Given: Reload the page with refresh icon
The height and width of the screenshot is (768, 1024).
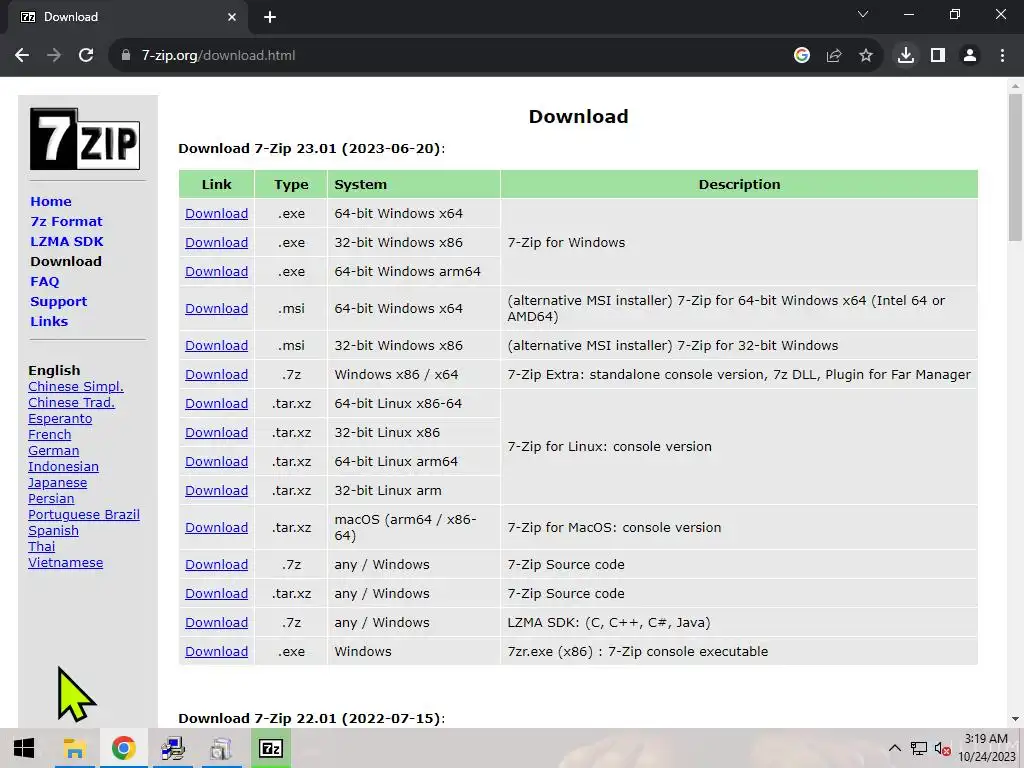Looking at the screenshot, I should coord(86,56).
